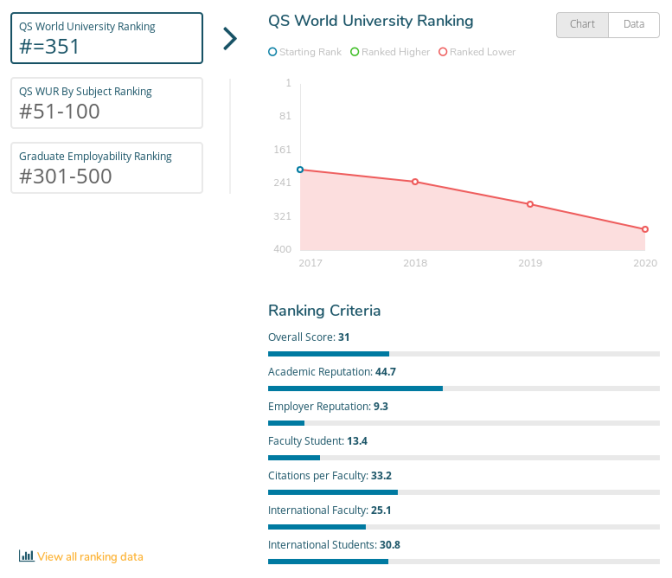
Task: Click the Academic Reputation score bar
Action: click(x=464, y=389)
